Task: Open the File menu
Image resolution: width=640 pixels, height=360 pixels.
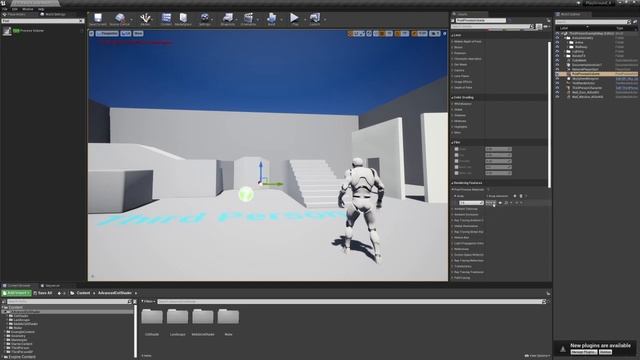Action: click(x=4, y=9)
